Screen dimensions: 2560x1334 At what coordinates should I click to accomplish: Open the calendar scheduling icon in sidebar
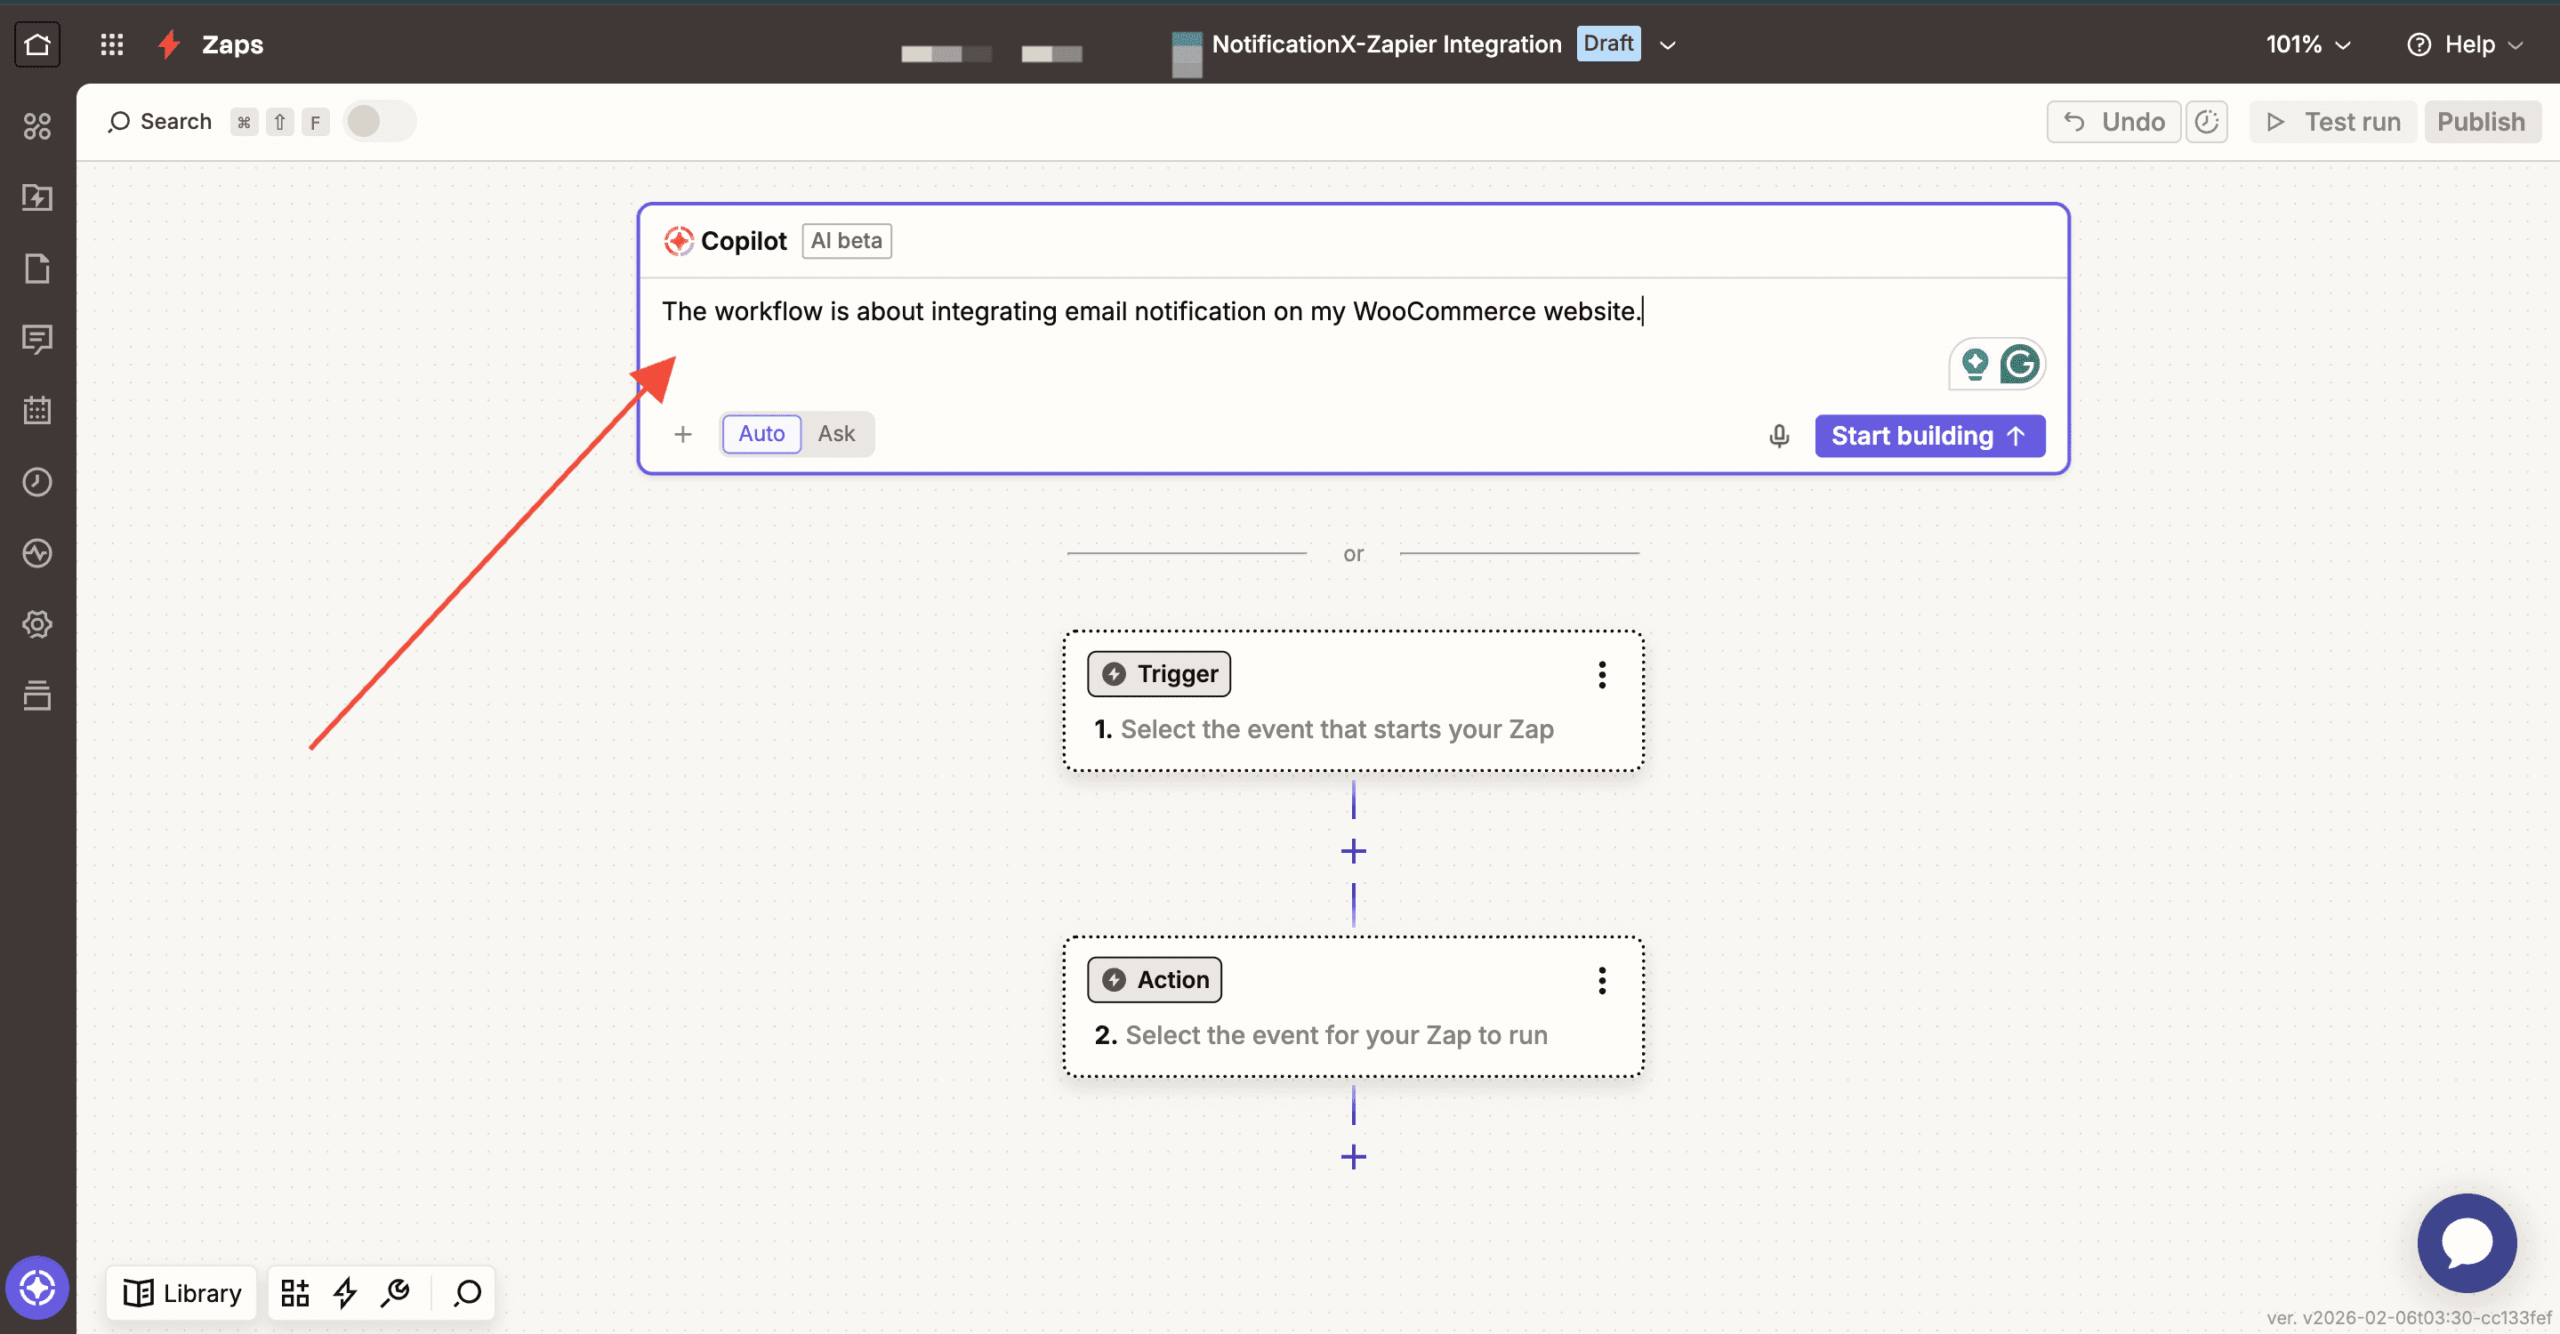pos(37,410)
